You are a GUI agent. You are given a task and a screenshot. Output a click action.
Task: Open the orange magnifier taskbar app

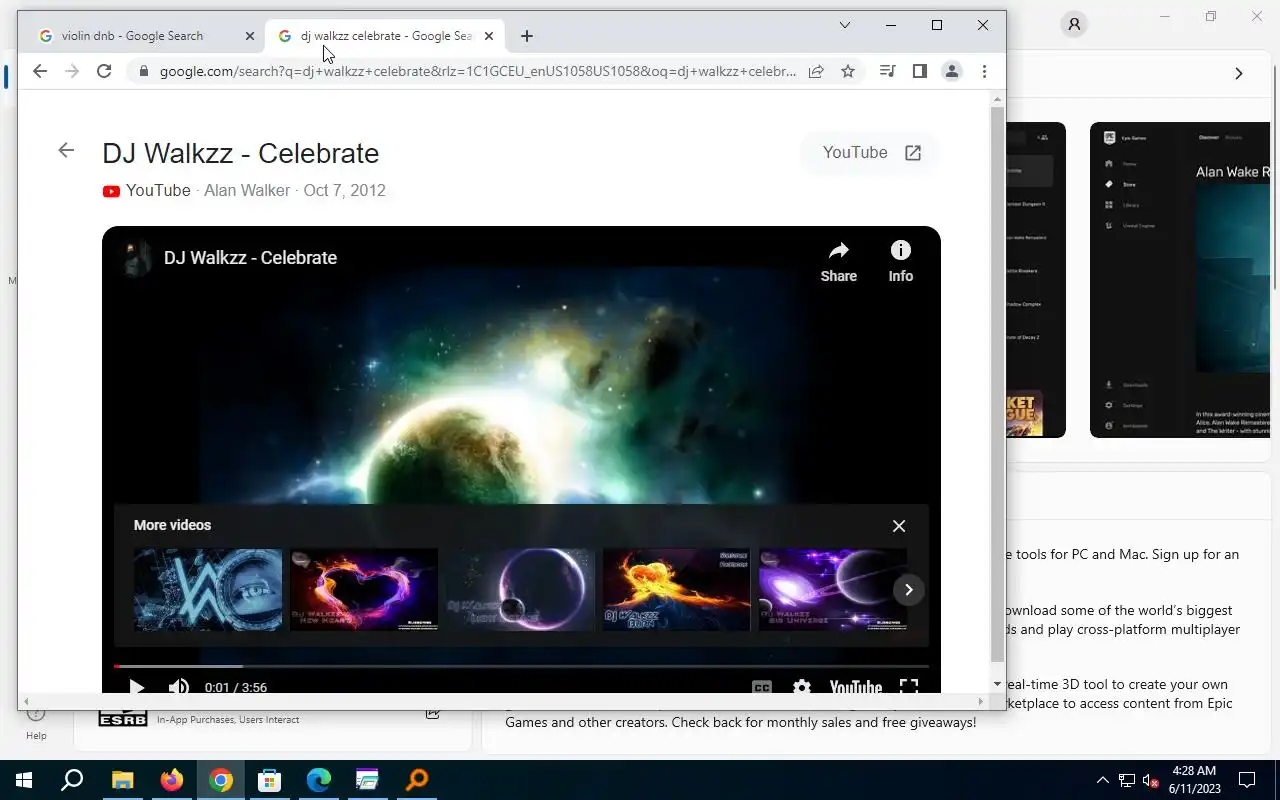click(x=417, y=780)
